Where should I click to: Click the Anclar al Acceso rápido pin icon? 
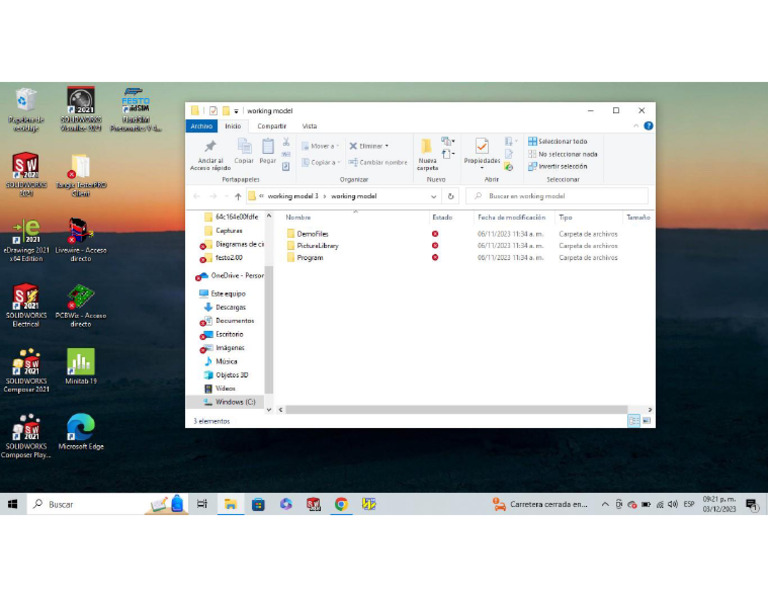(210, 147)
